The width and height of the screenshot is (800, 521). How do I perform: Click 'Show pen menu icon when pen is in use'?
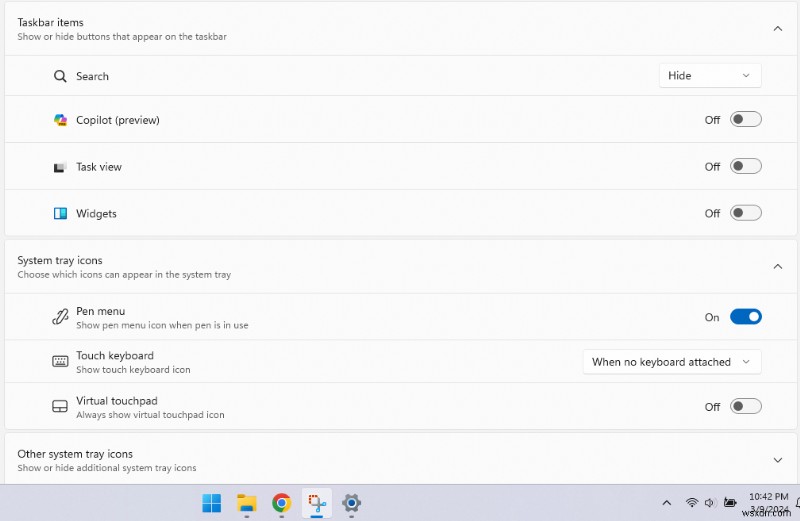pyautogui.click(x=162, y=325)
